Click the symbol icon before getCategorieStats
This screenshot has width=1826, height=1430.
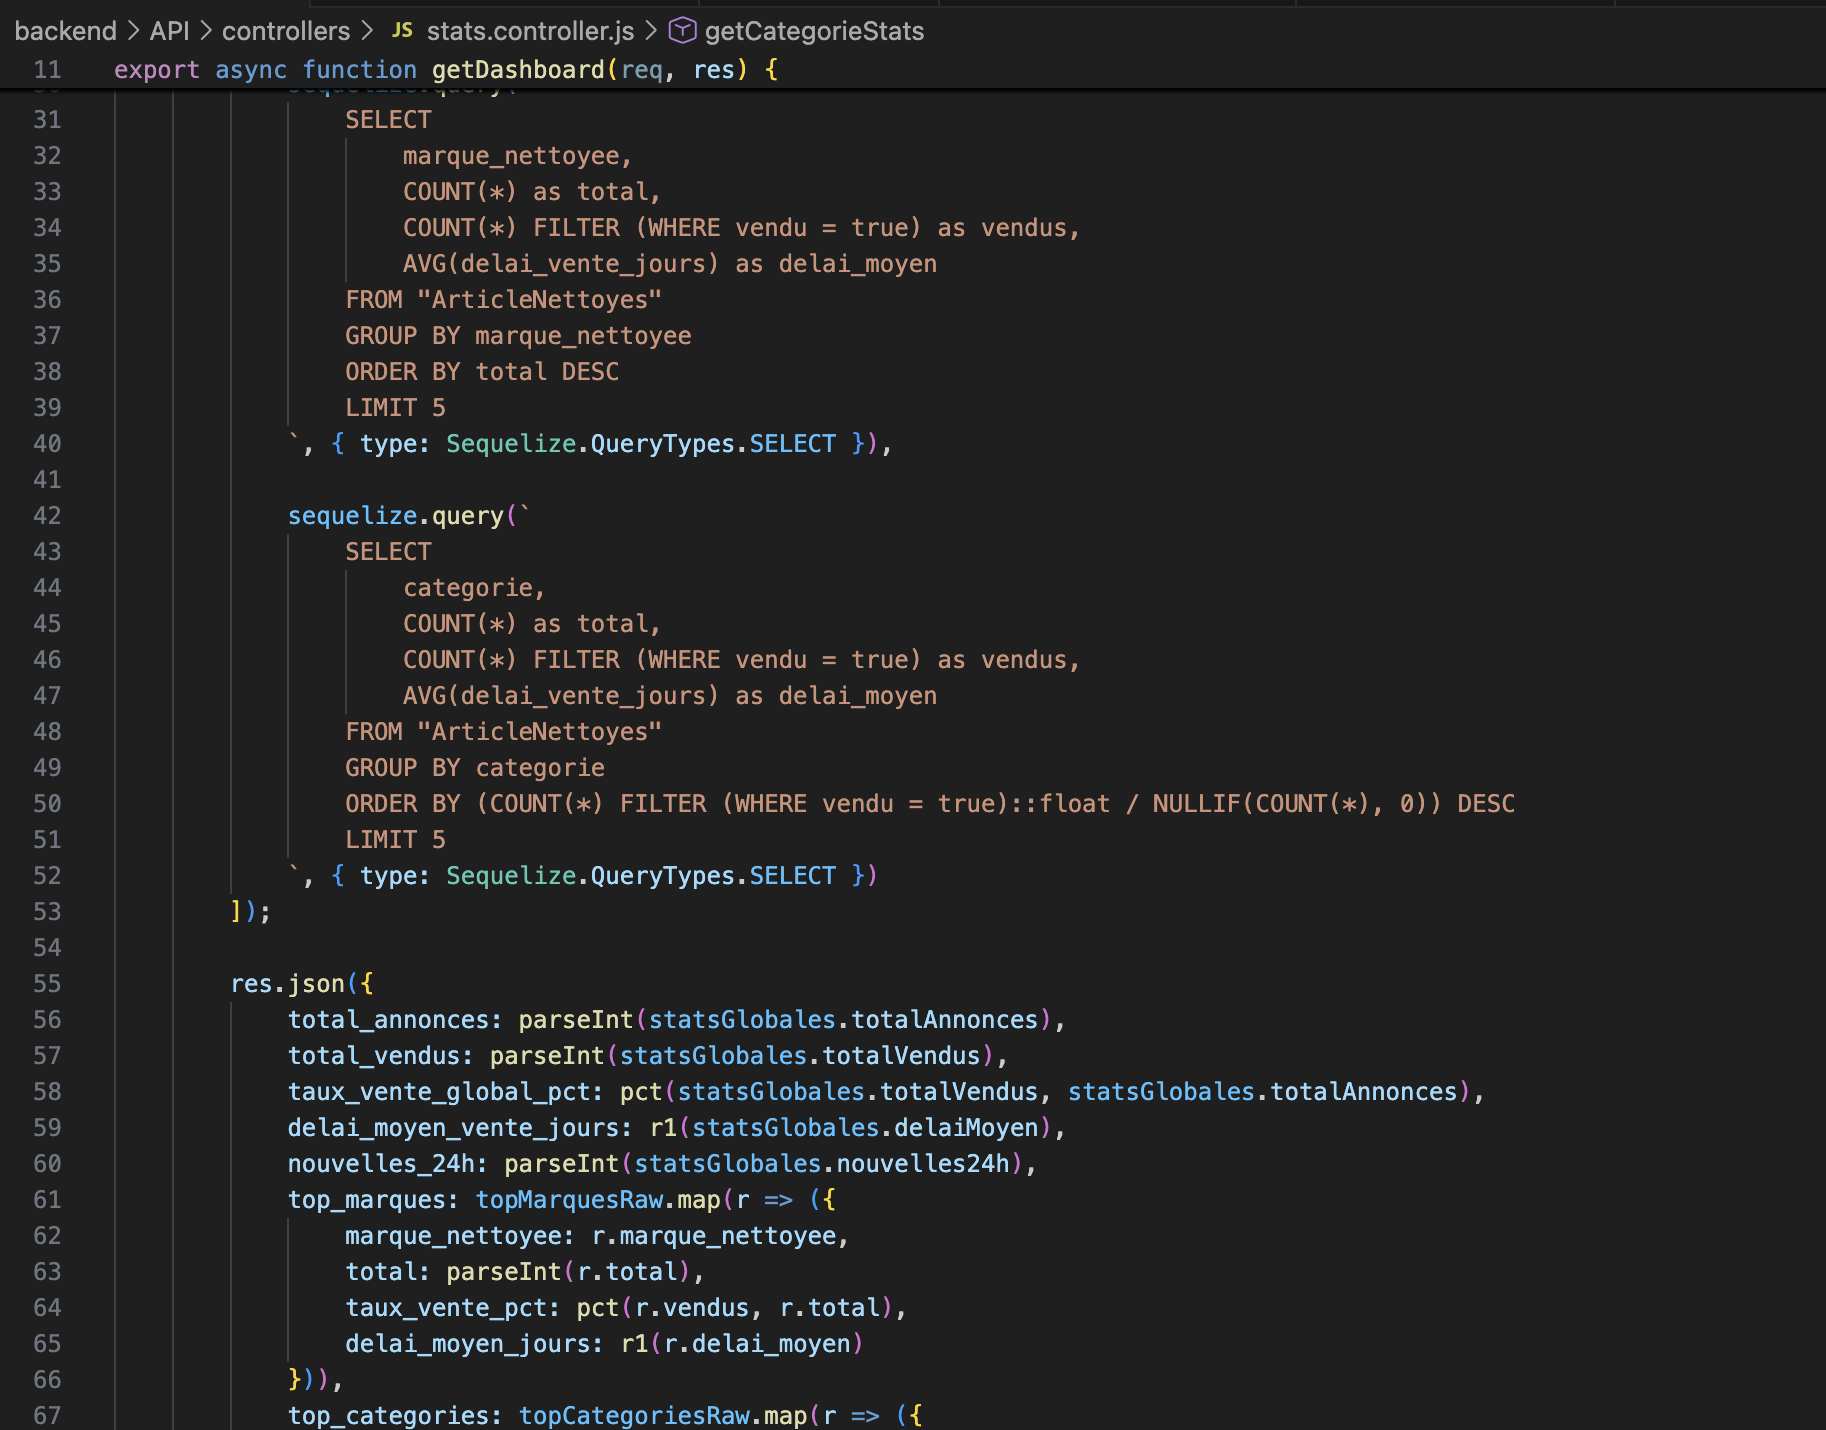pyautogui.click(x=682, y=31)
